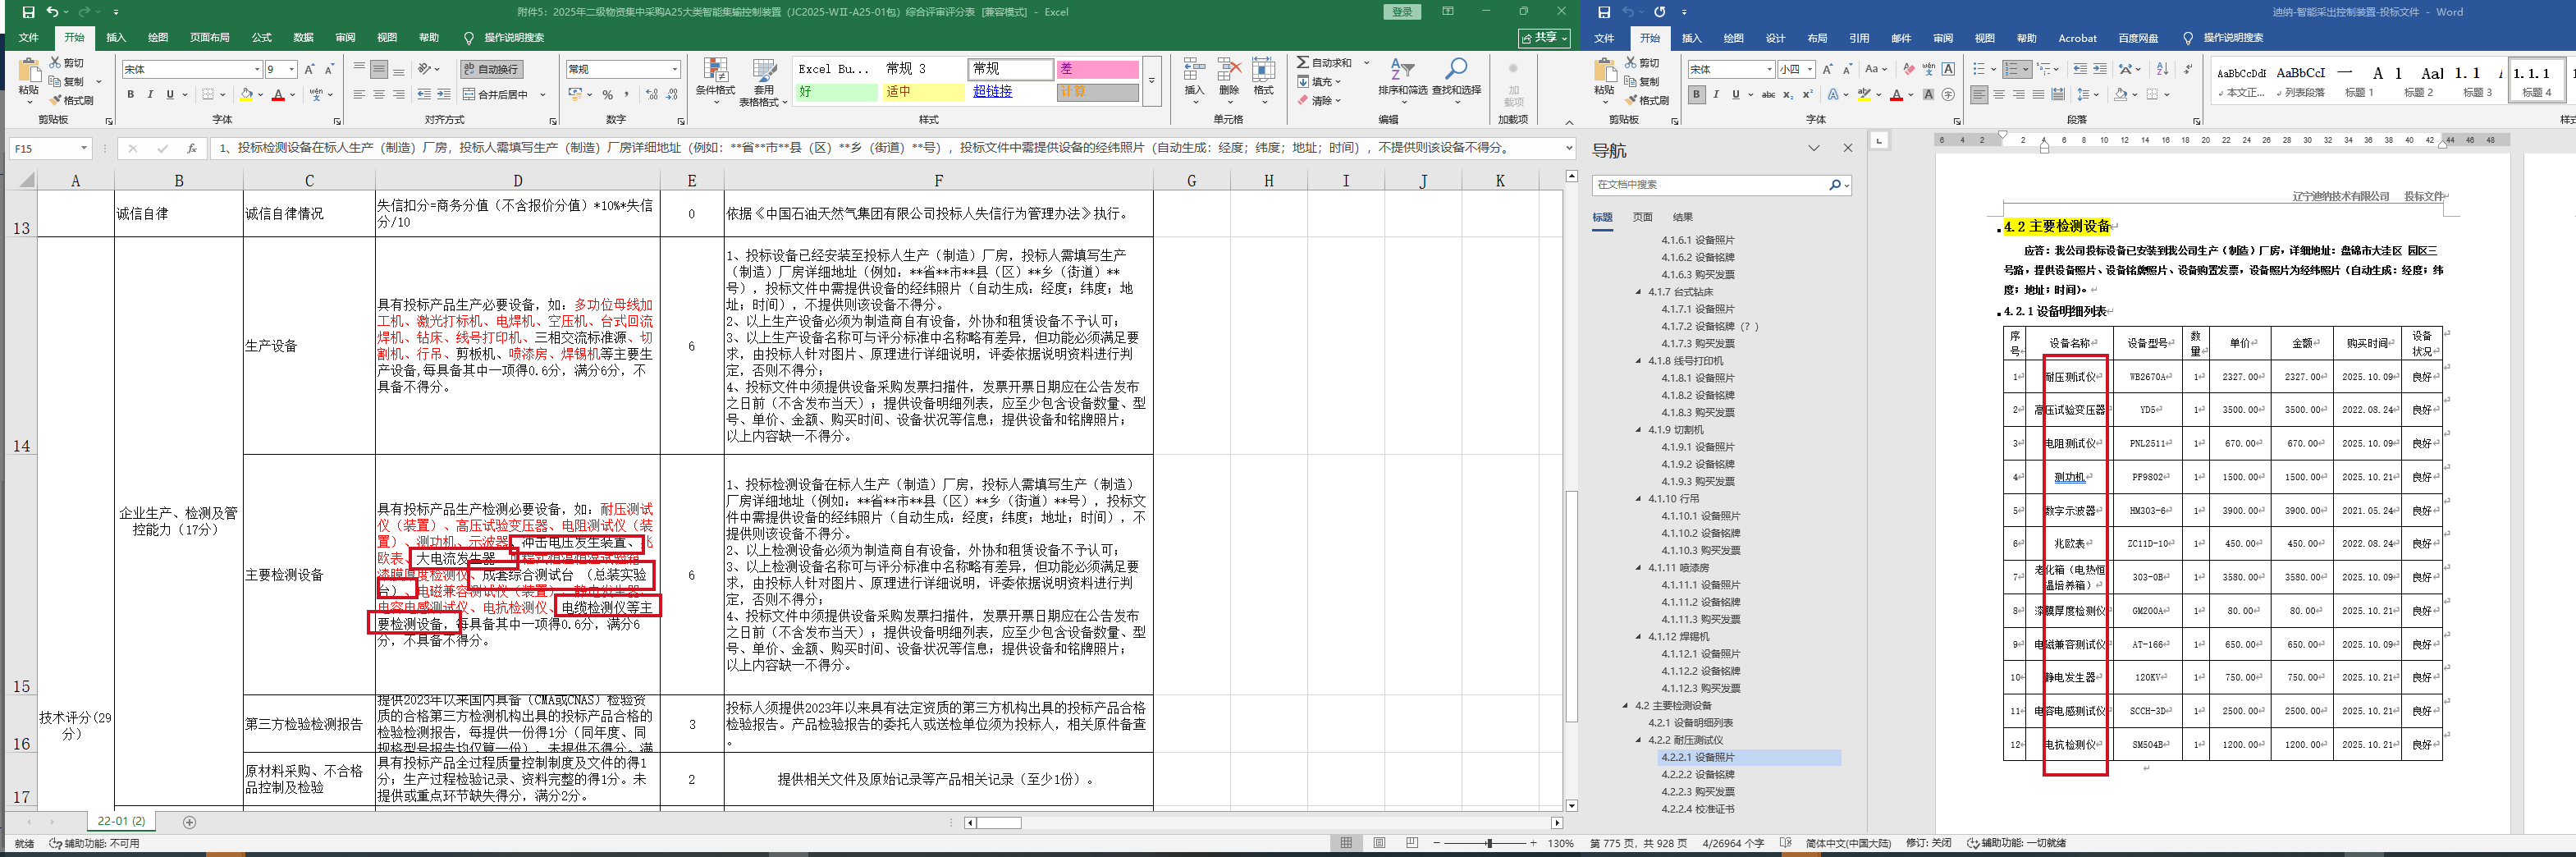
Task: Collapse the 4.1.7 台式钻床 navigation heading
Action: pyautogui.click(x=1638, y=292)
